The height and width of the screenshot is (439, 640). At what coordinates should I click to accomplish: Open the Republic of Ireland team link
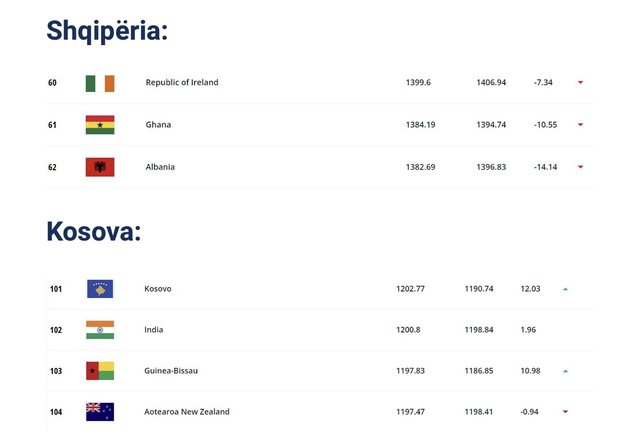[x=182, y=83]
